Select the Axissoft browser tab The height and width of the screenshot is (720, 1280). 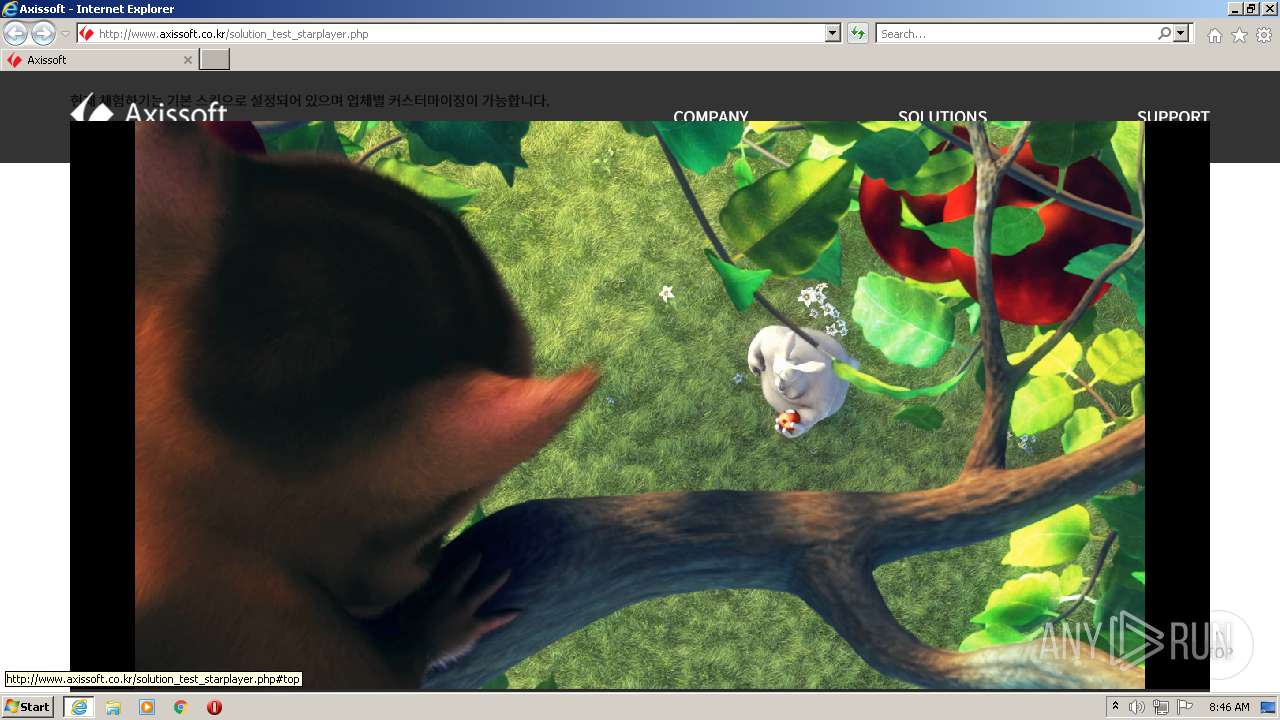point(99,60)
